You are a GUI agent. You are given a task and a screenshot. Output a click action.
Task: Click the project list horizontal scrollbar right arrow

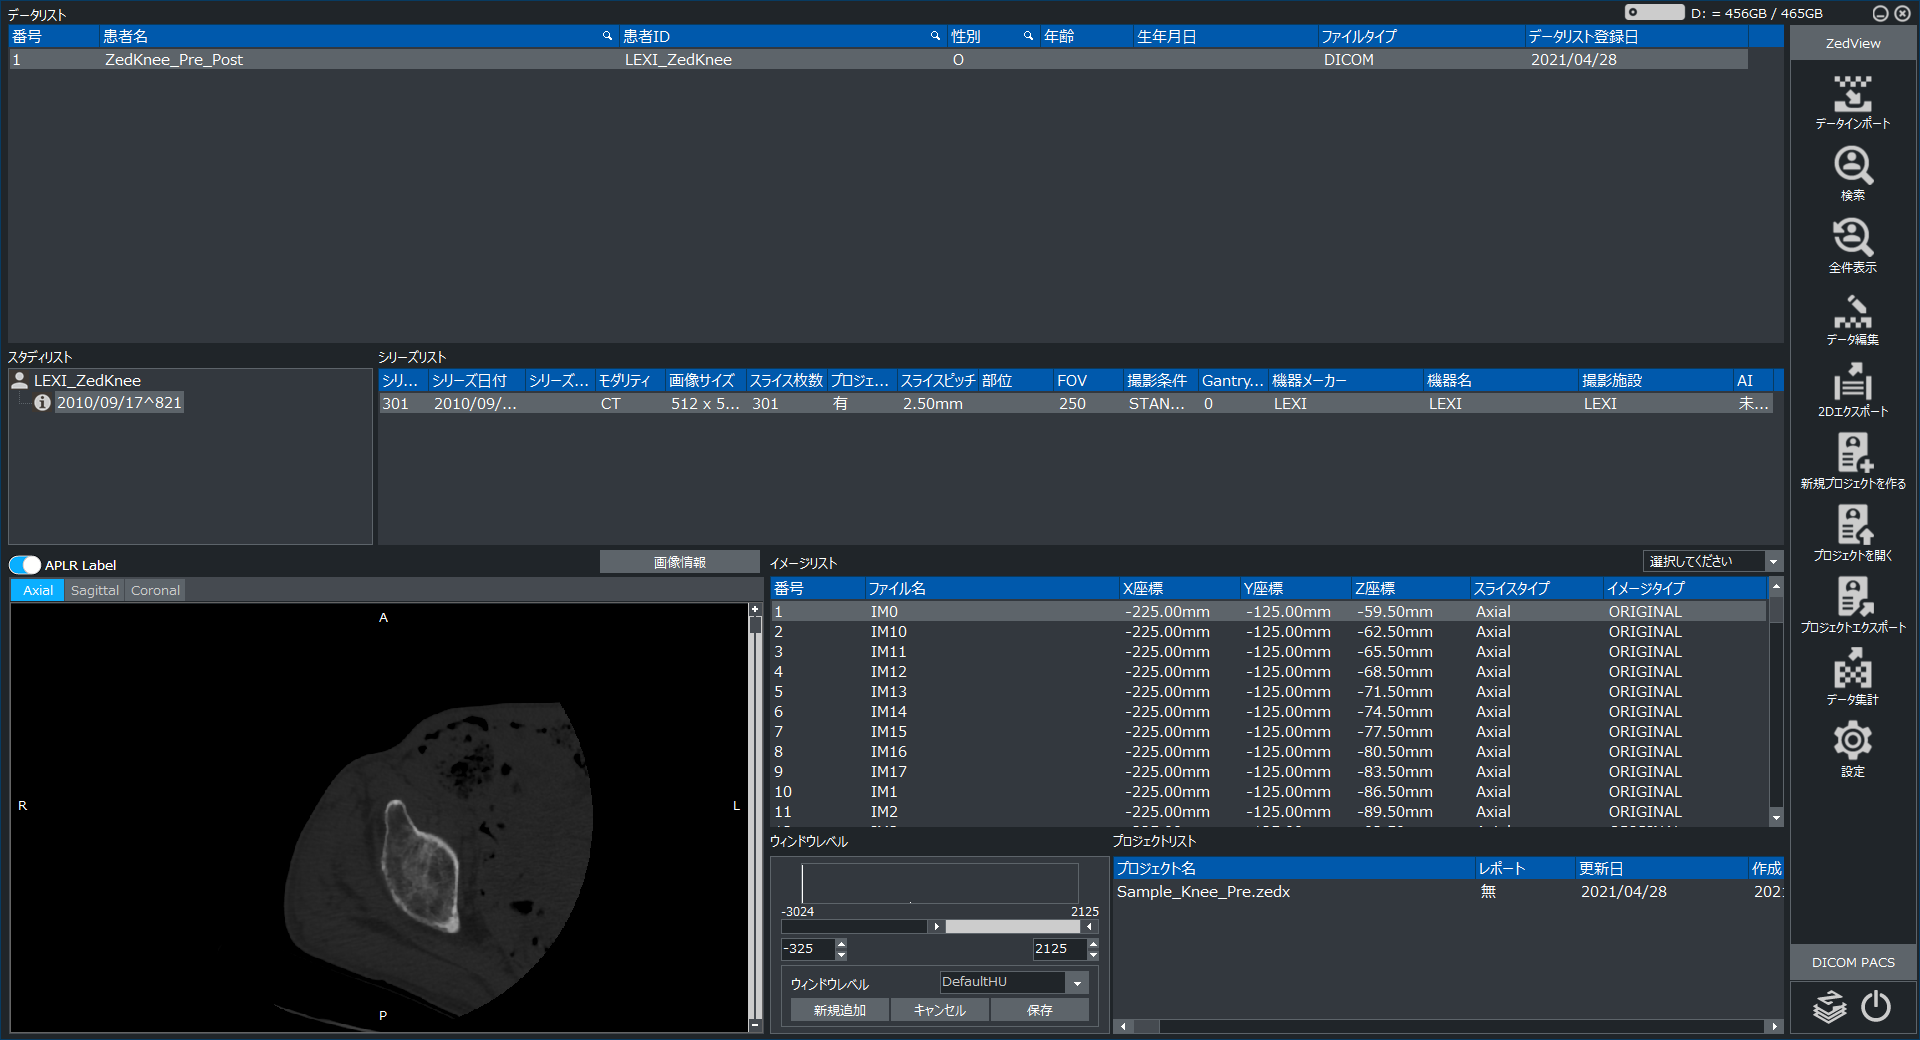pos(1774,1026)
